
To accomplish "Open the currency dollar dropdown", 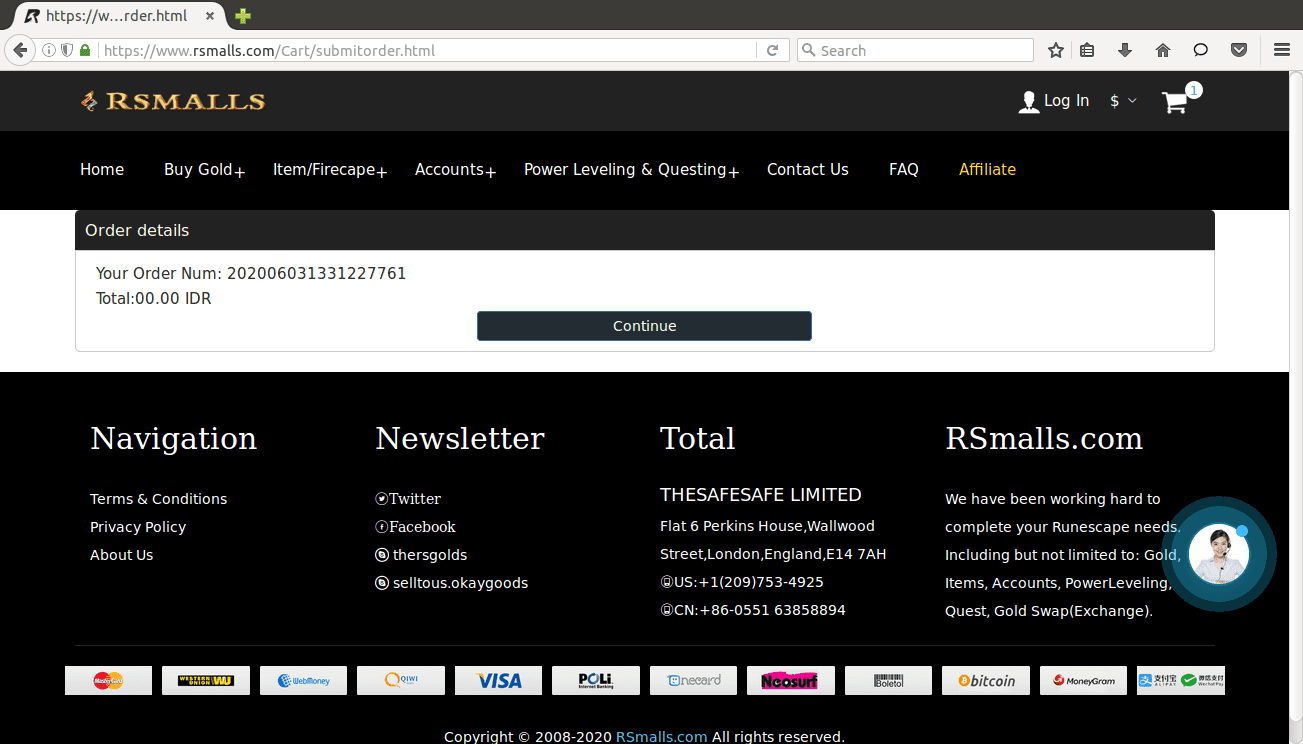I will (x=1123, y=101).
